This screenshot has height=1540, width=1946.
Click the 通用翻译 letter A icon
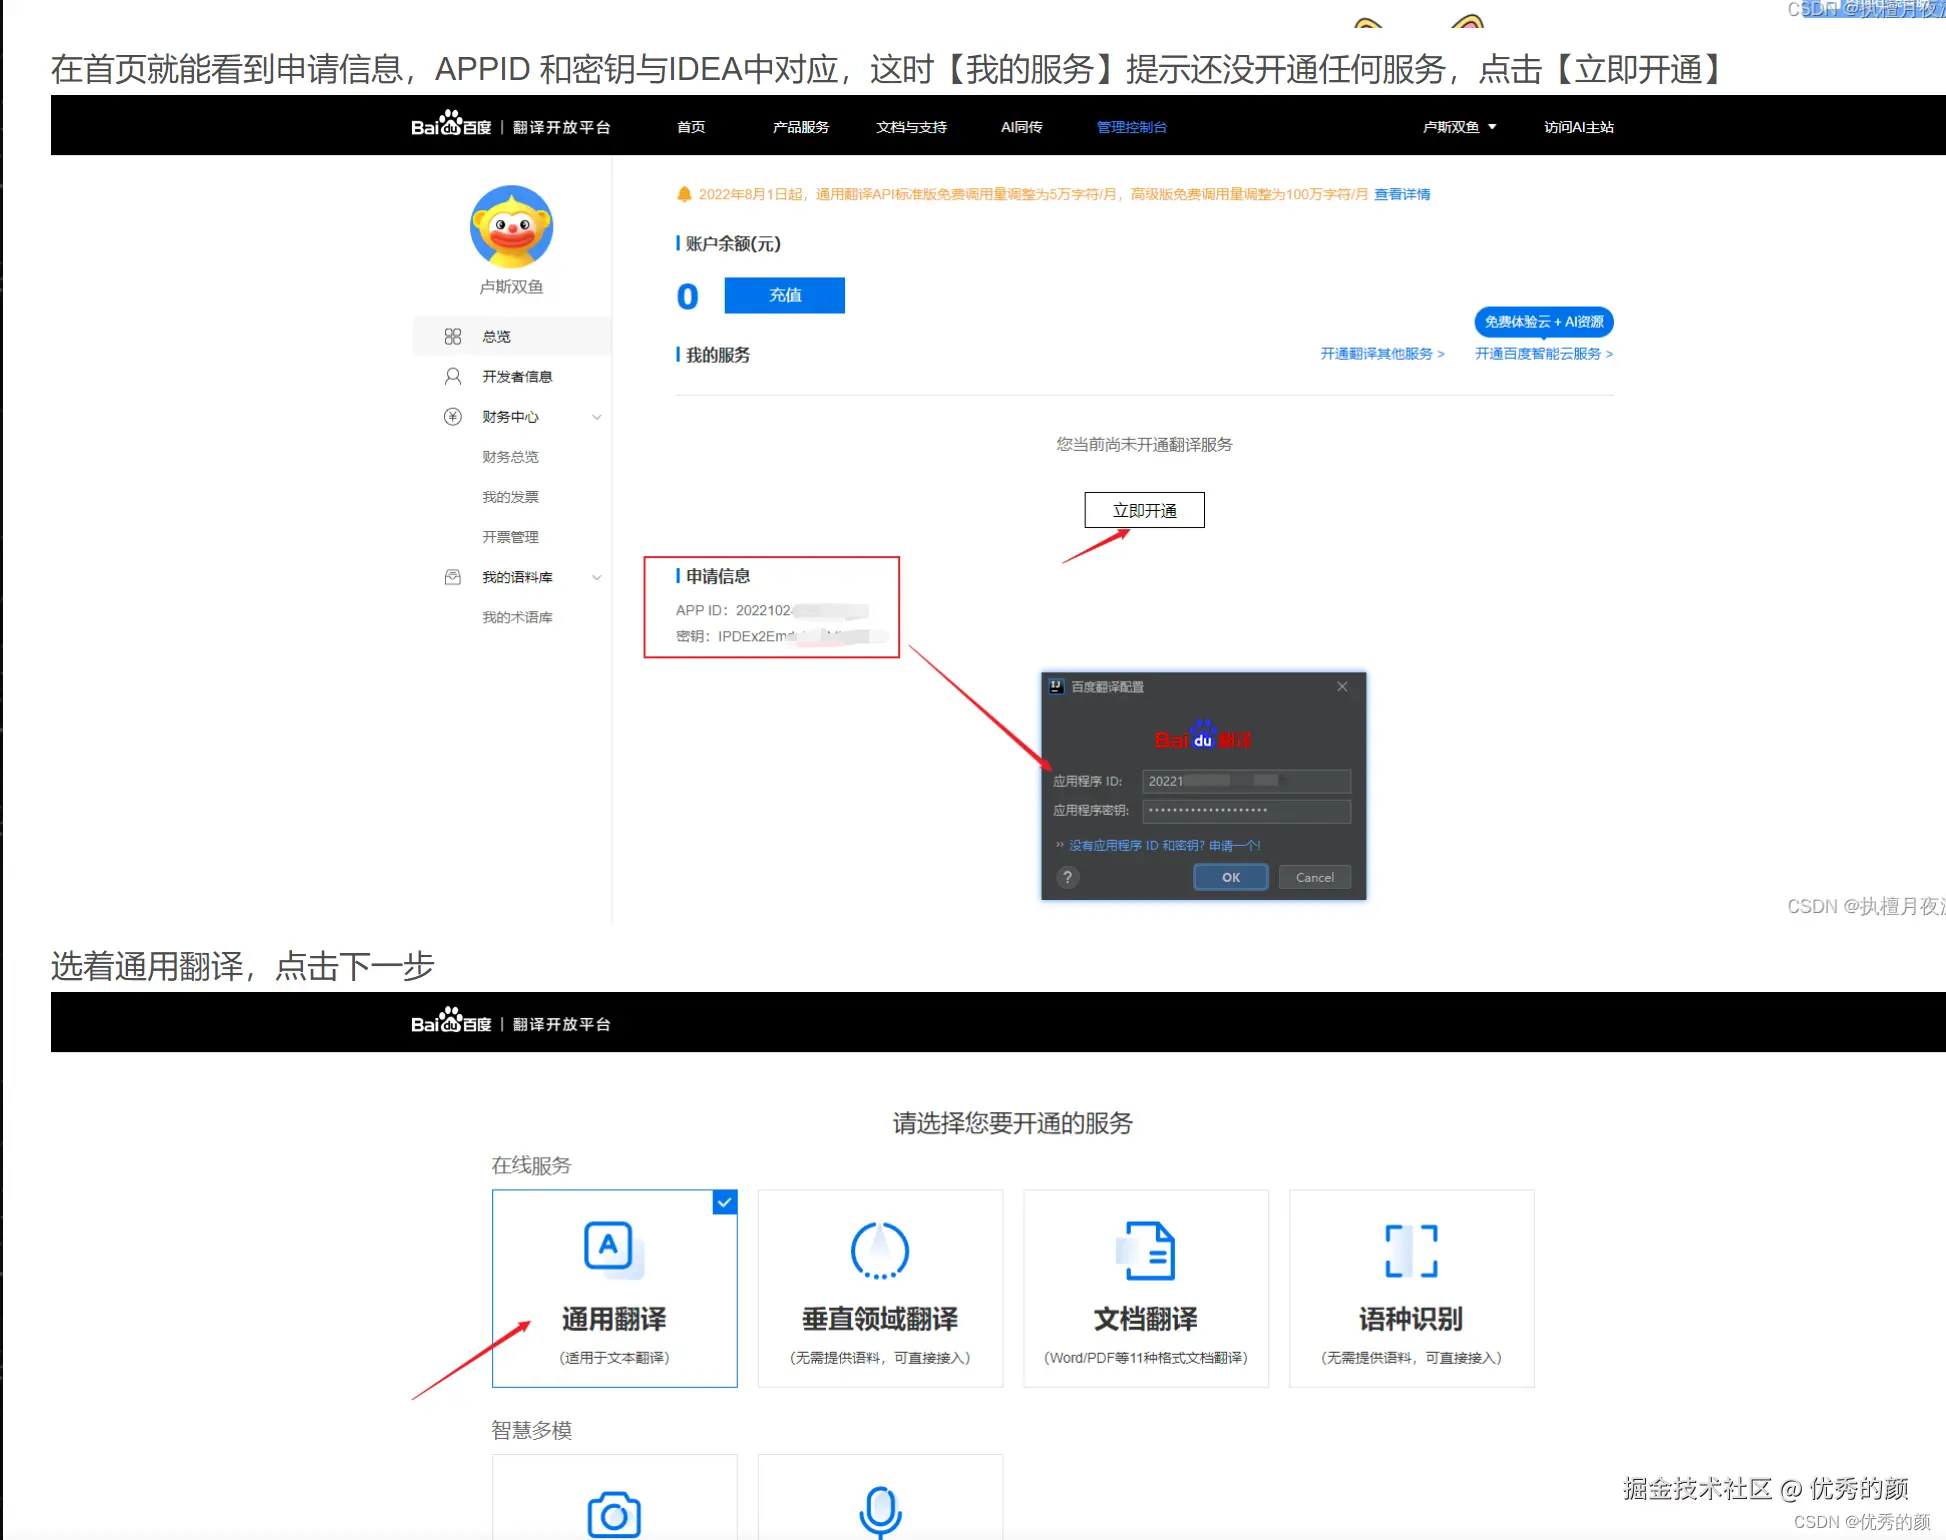(613, 1250)
